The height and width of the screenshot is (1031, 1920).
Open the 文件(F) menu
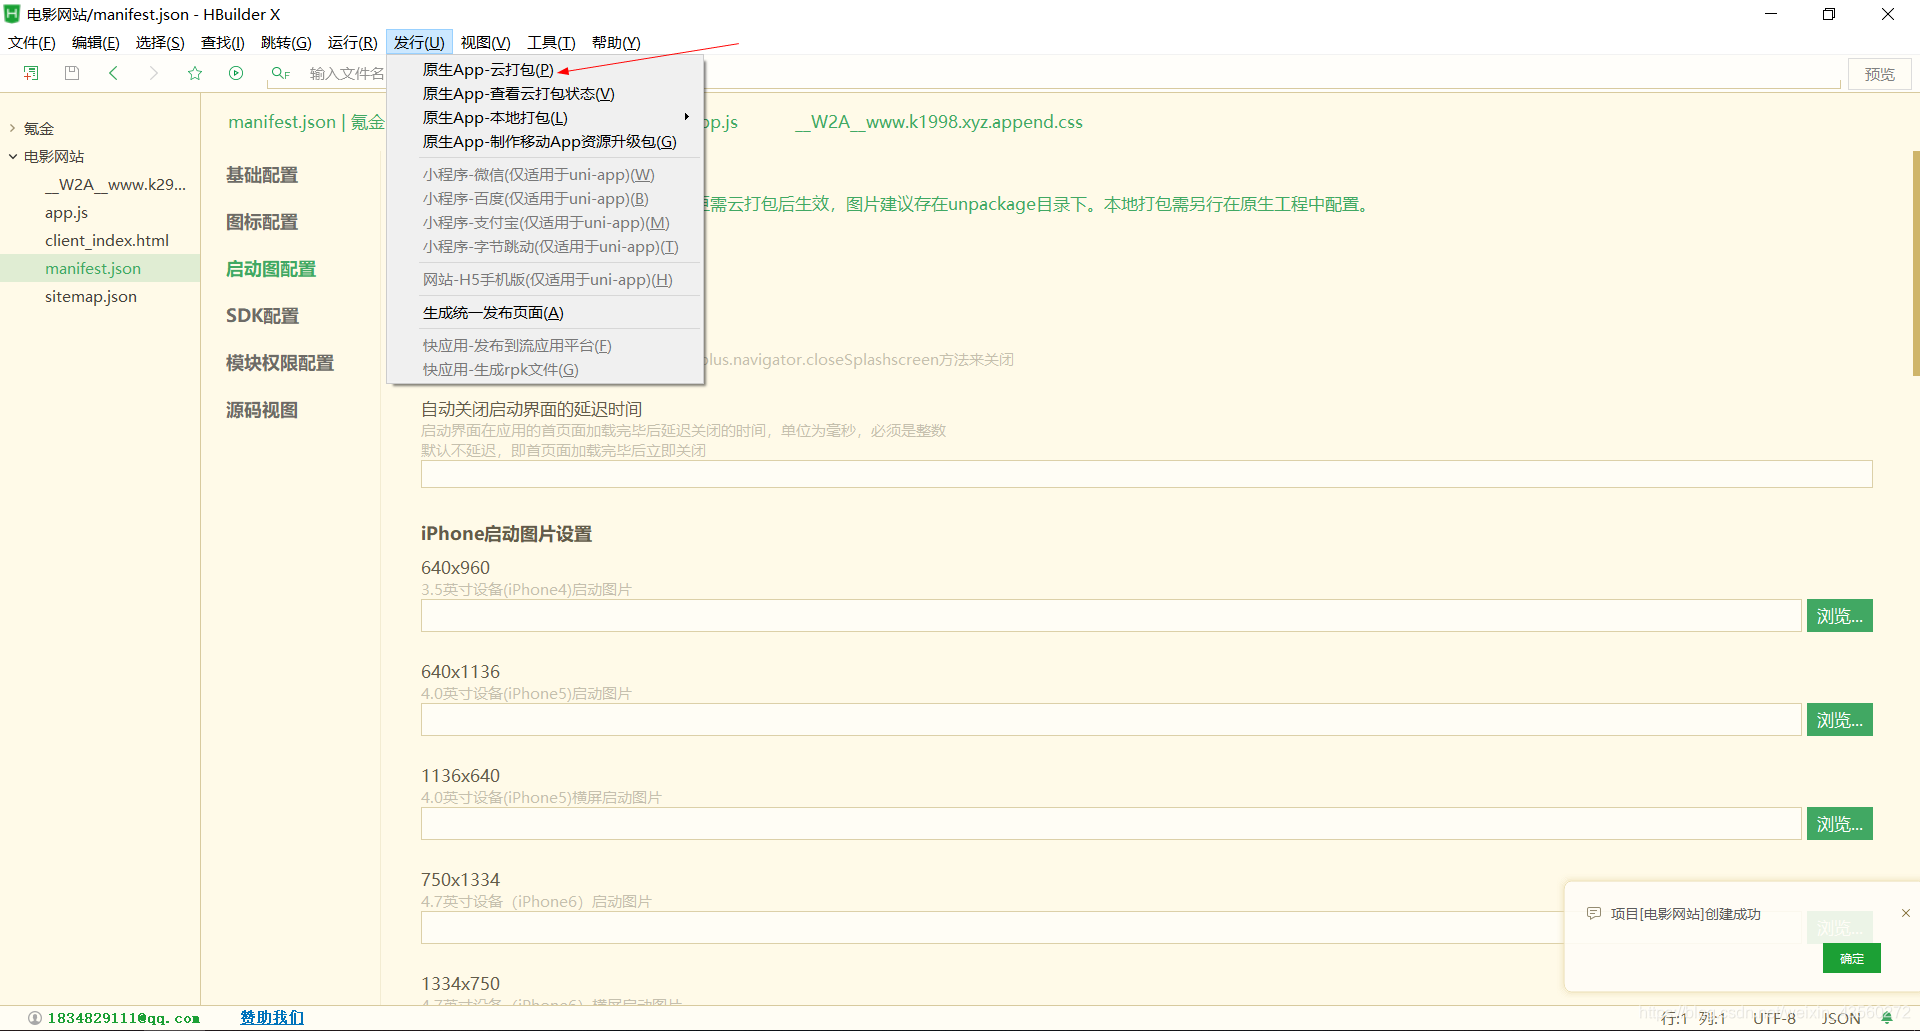click(32, 42)
